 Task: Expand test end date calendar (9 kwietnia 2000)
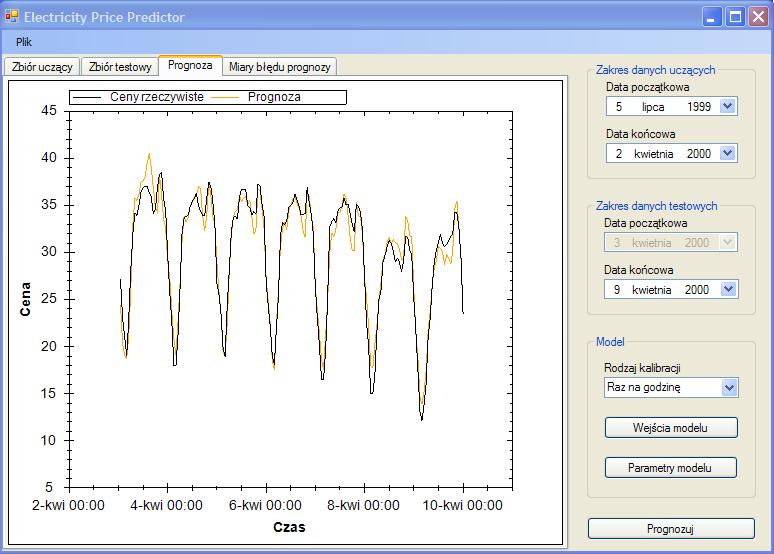(729, 289)
